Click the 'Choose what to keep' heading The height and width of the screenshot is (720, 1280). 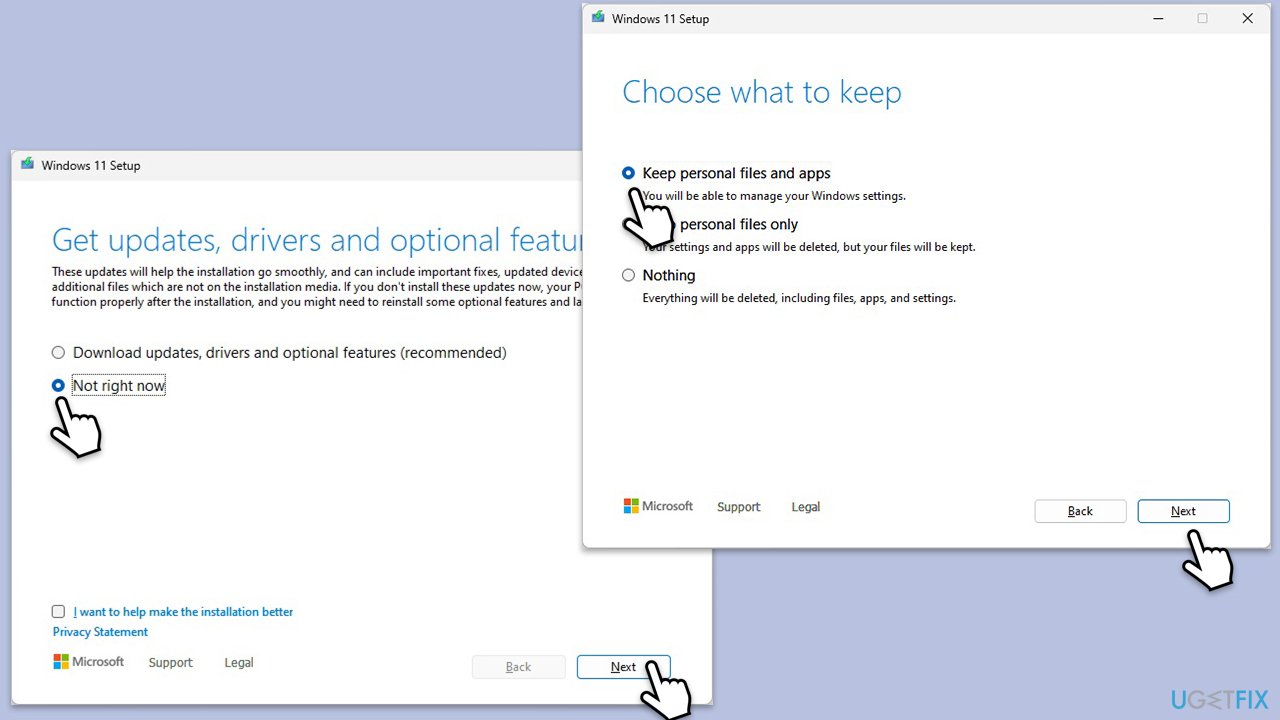pyautogui.click(x=762, y=92)
